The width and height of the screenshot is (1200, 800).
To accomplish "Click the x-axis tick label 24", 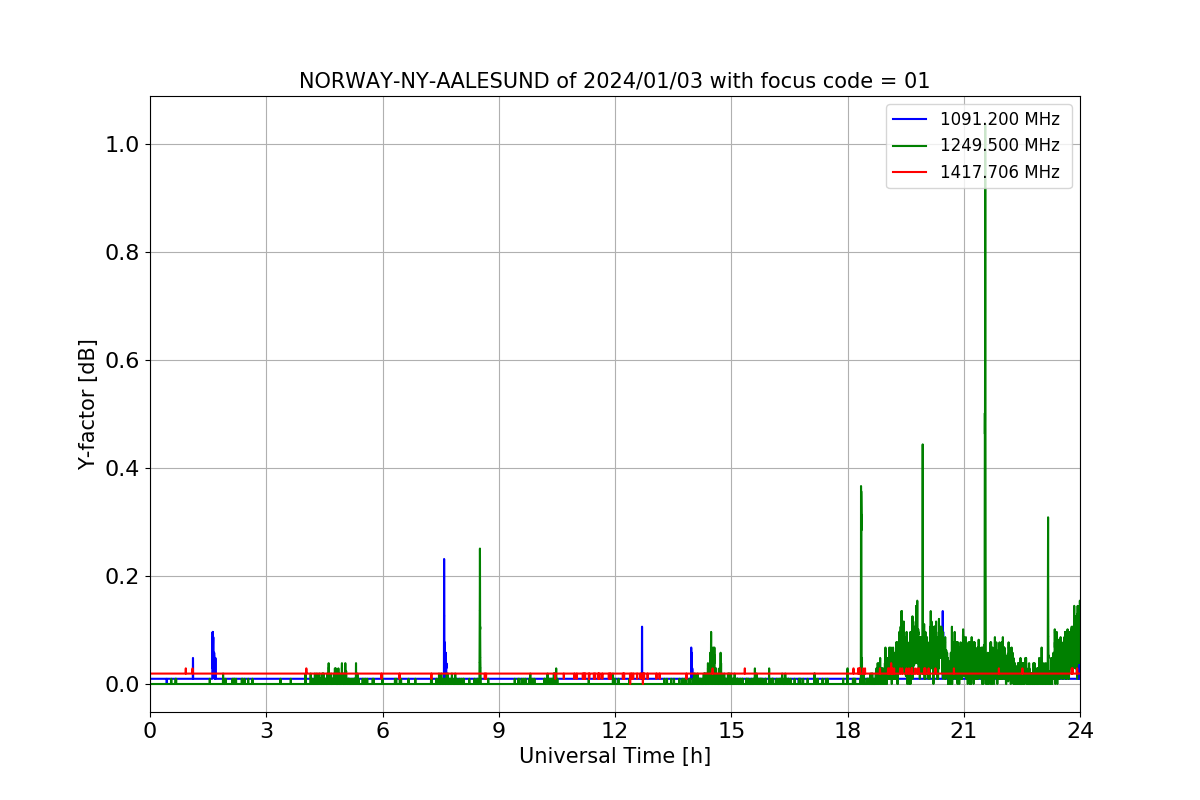I will tap(1080, 730).
